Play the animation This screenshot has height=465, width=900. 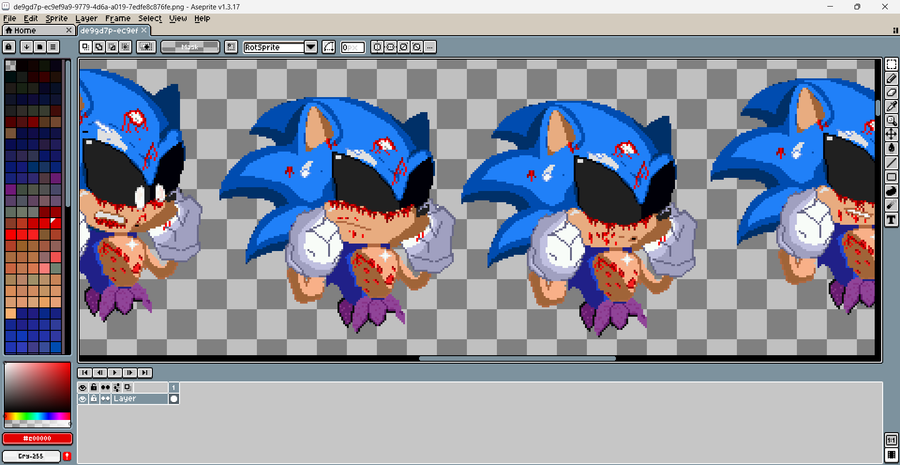pyautogui.click(x=115, y=373)
